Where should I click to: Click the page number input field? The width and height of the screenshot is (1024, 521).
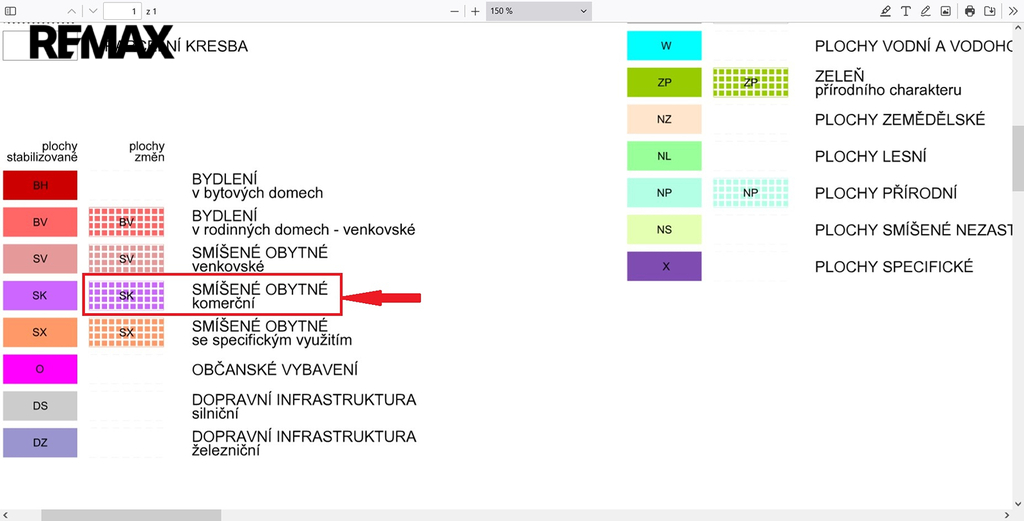(123, 11)
